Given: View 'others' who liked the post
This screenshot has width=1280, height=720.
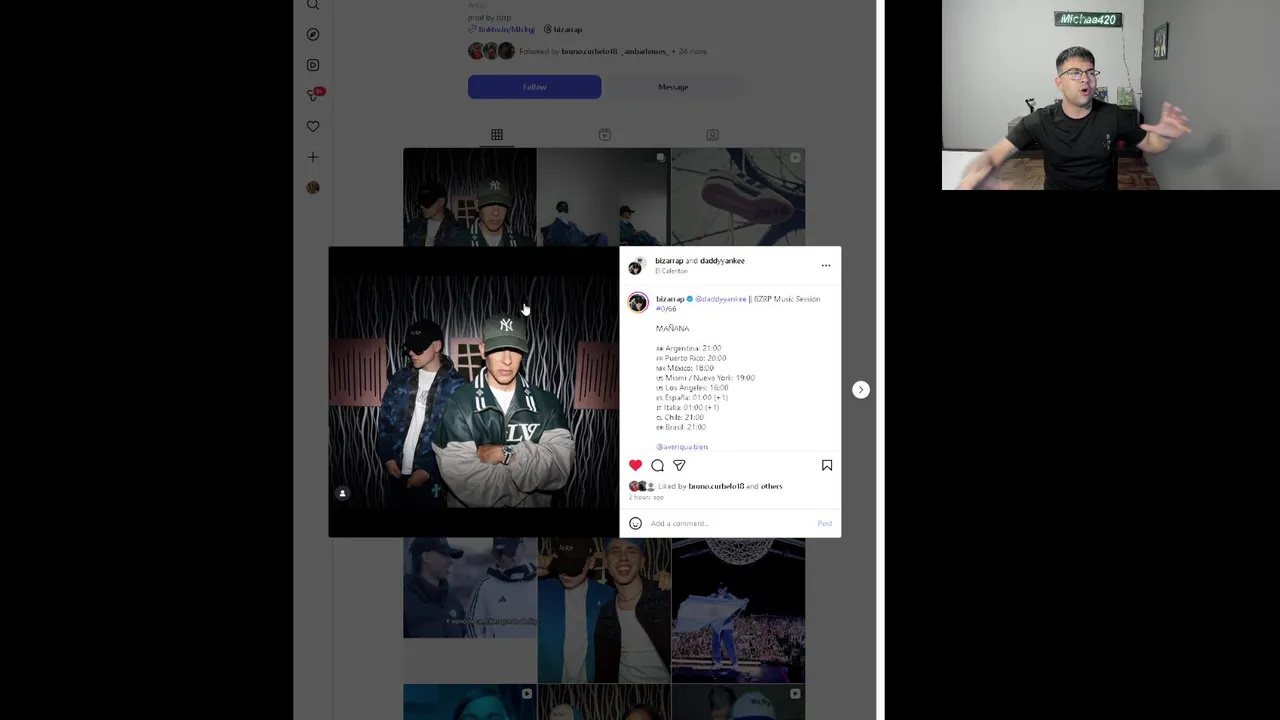Looking at the screenshot, I should [771, 486].
